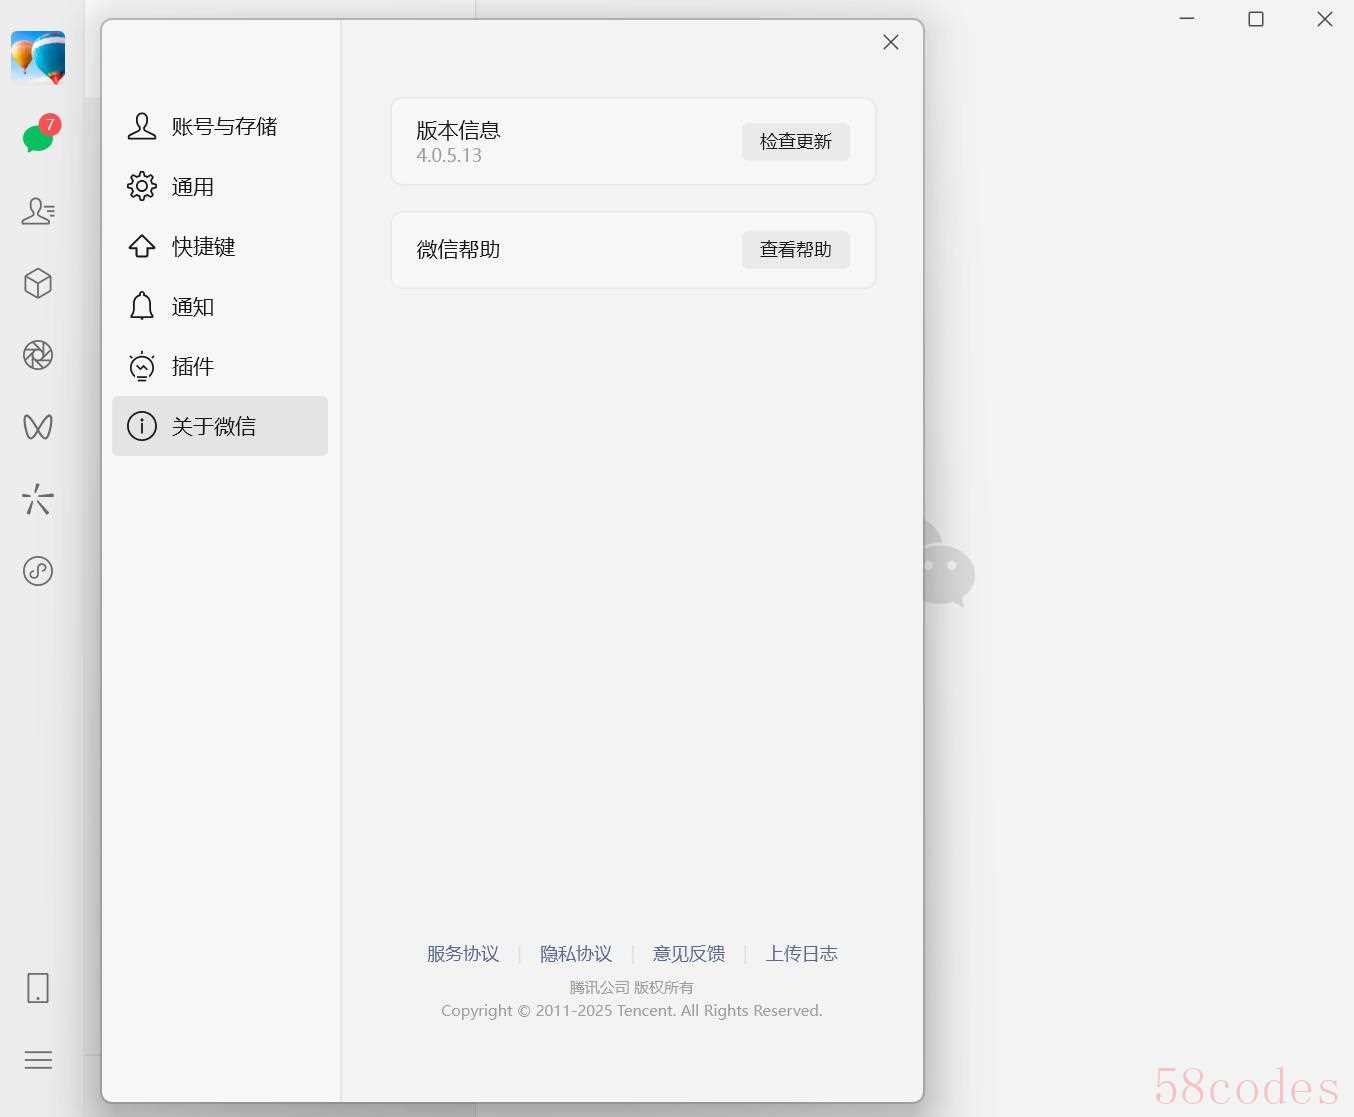
Task: Go to 插件 settings section
Action: [x=220, y=366]
